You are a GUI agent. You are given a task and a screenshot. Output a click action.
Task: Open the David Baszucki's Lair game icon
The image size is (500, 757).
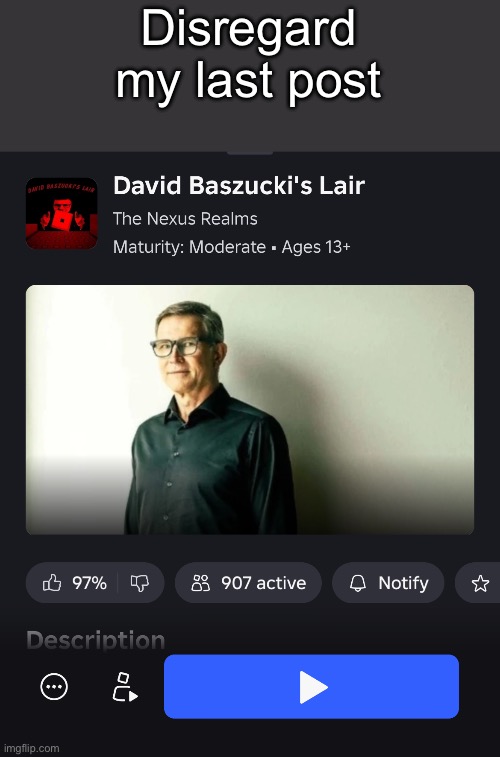tap(61, 213)
